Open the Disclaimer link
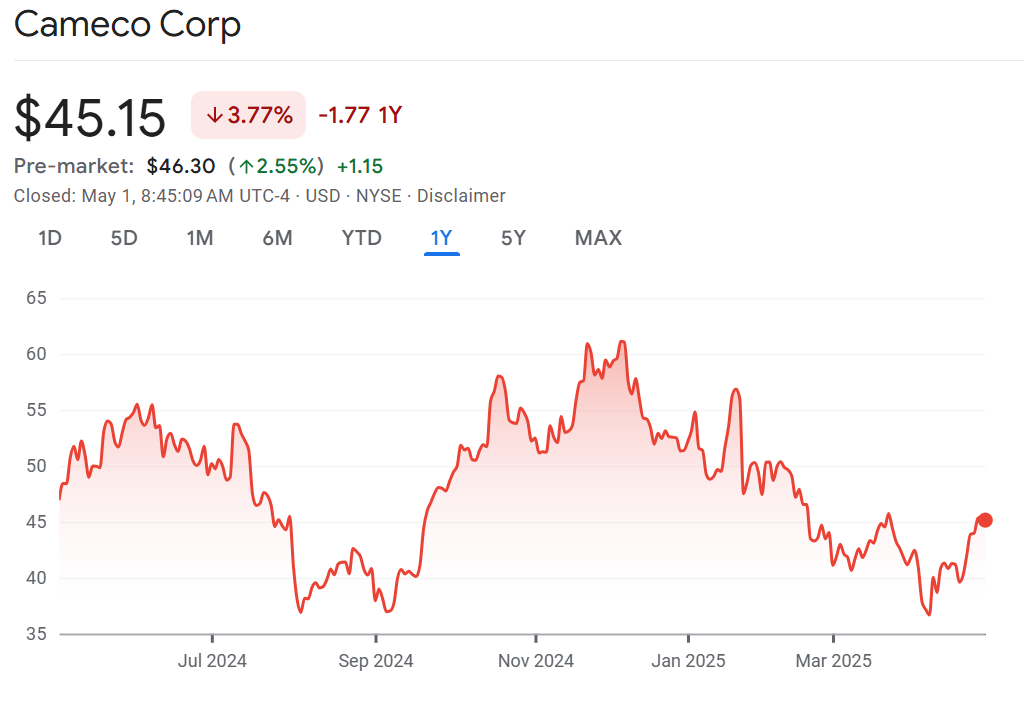This screenshot has width=1024, height=703. click(x=461, y=196)
